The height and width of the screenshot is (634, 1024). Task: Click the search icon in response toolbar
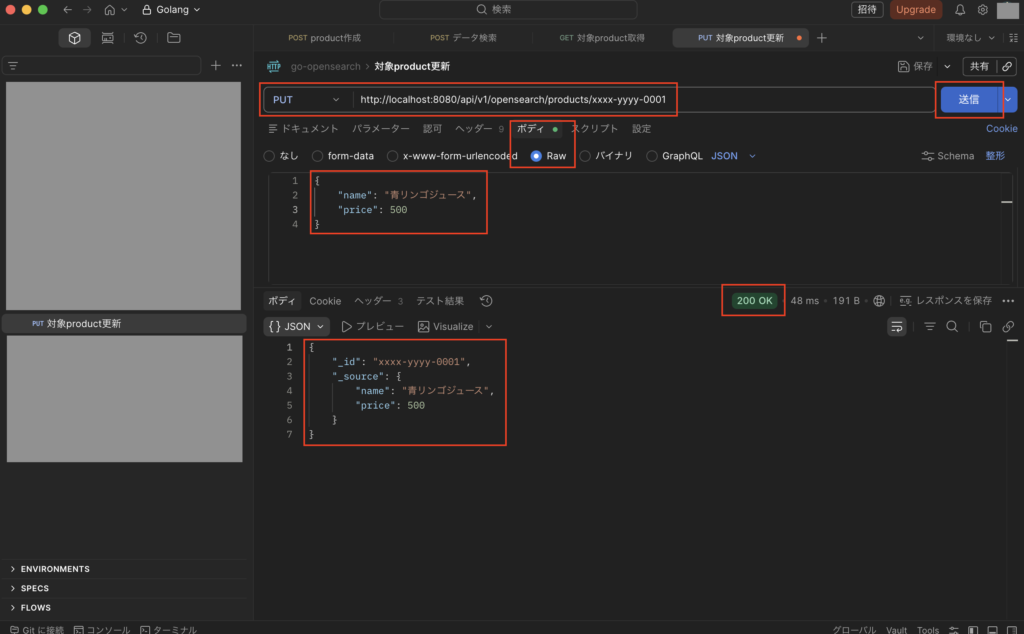pos(952,326)
